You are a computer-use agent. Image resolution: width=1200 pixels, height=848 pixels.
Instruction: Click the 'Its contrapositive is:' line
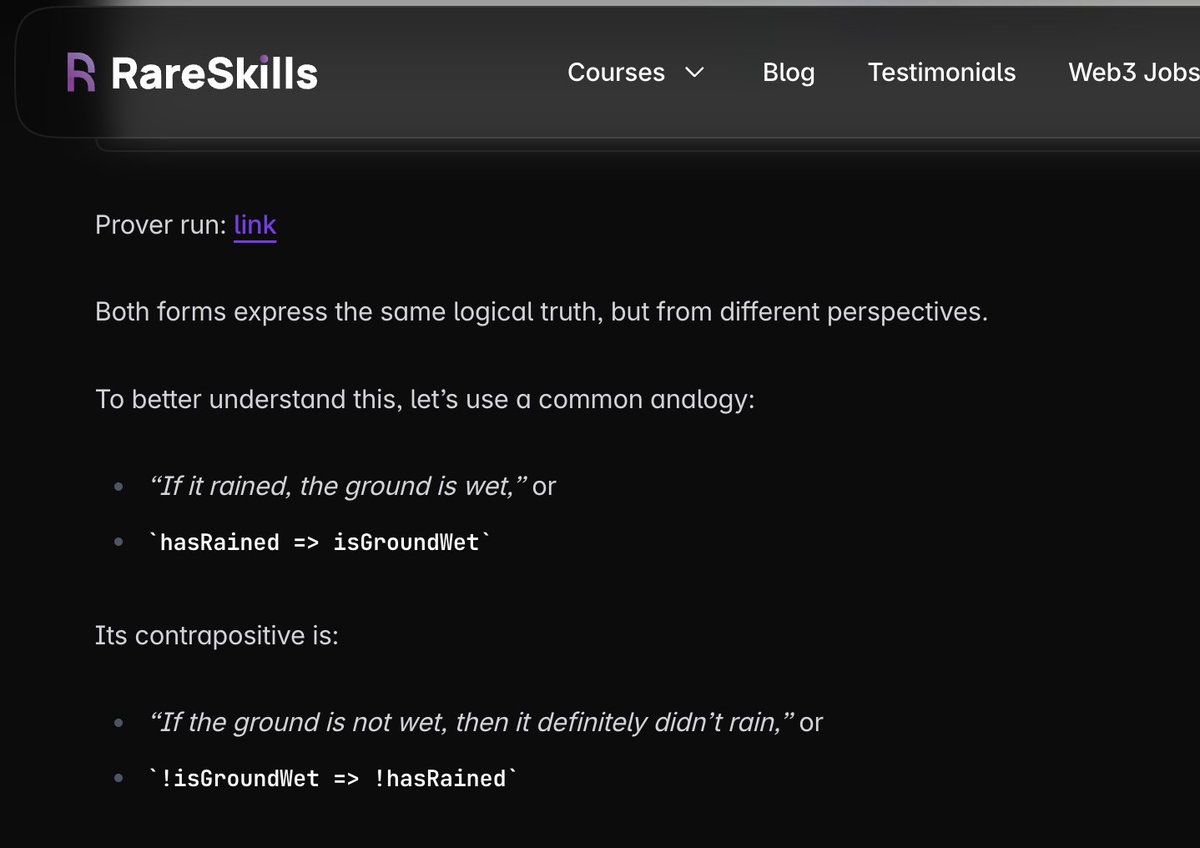[x=217, y=635]
